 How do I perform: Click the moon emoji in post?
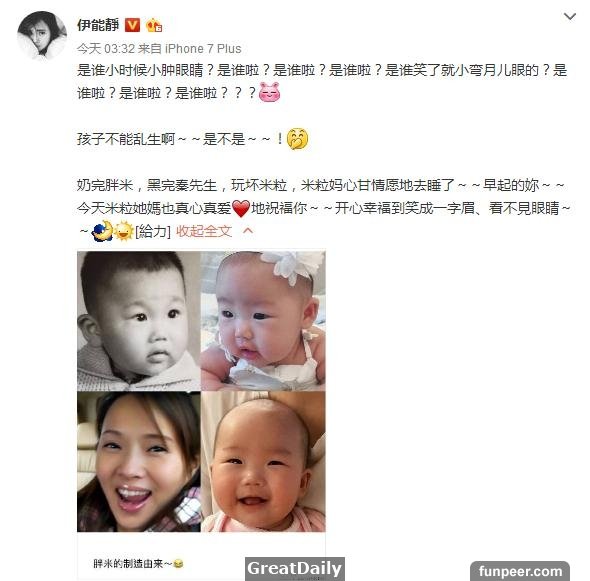[102, 231]
